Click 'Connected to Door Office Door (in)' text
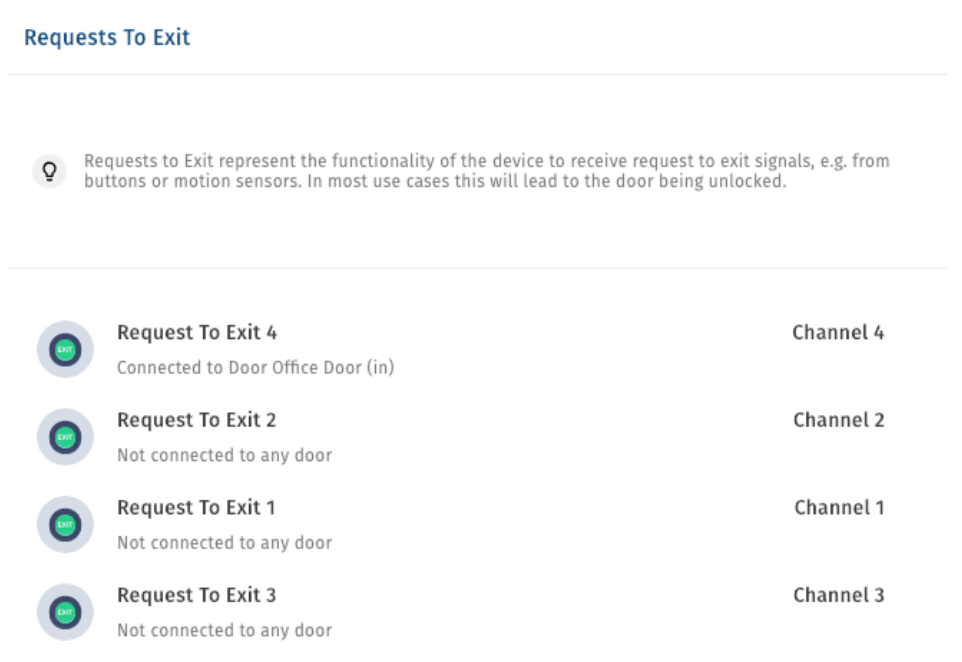The width and height of the screenshot is (962, 662). [255, 368]
